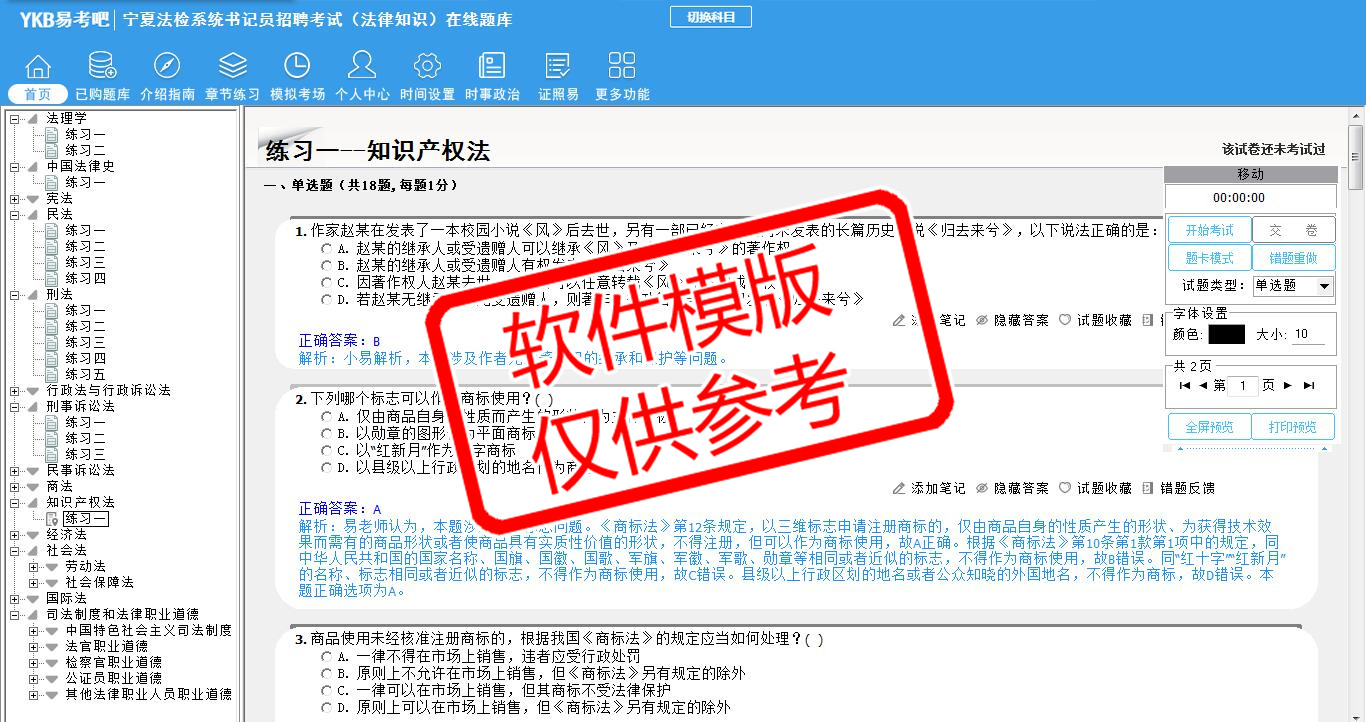Click the 介绍指南 compass icon

coord(167,67)
